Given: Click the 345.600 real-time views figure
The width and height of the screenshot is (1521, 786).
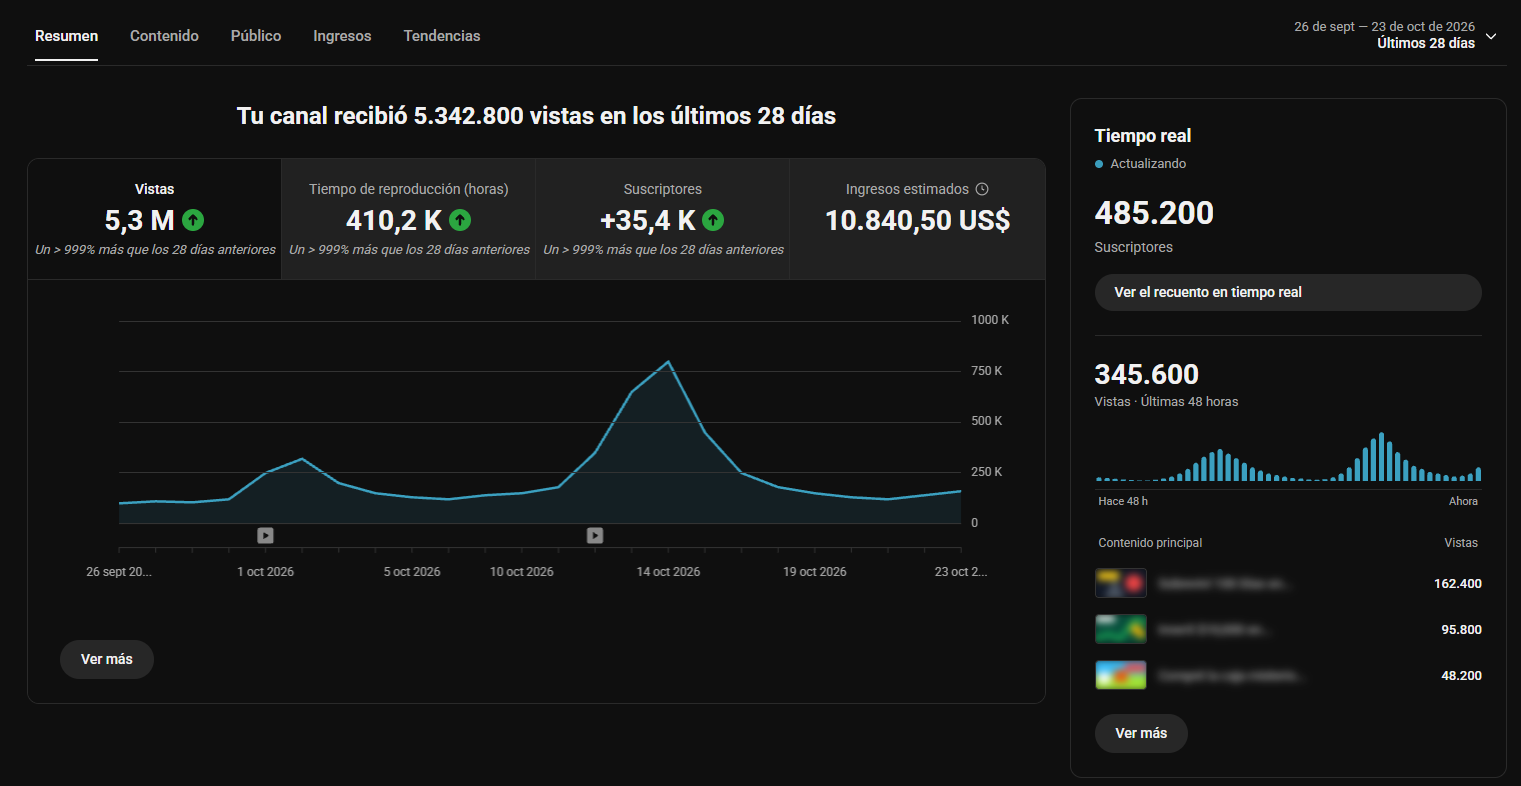Looking at the screenshot, I should point(1147,374).
